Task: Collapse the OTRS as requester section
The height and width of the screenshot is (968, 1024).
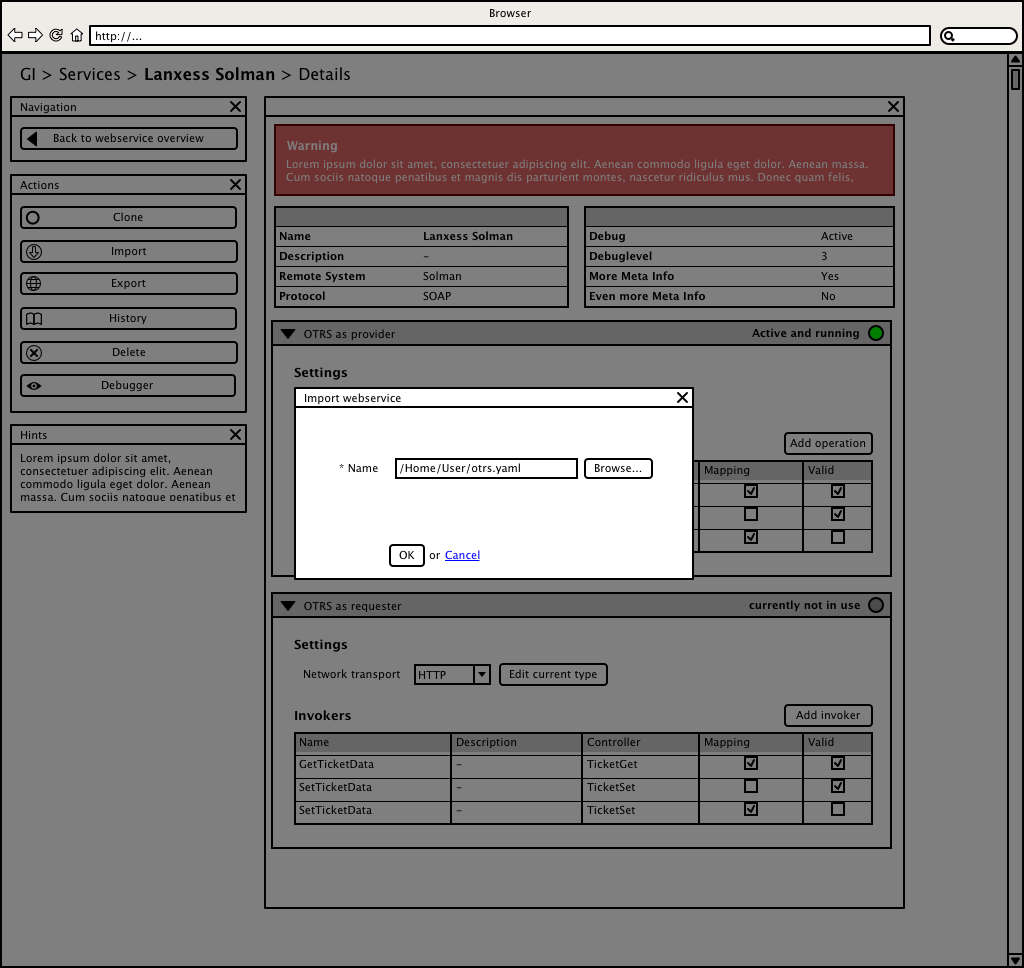Action: [x=288, y=606]
